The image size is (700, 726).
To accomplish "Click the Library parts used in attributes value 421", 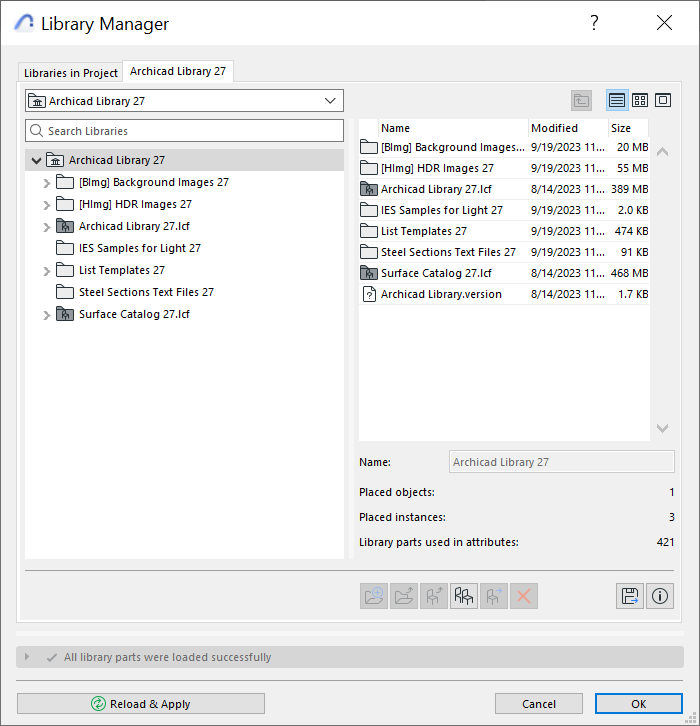I will click(665, 542).
